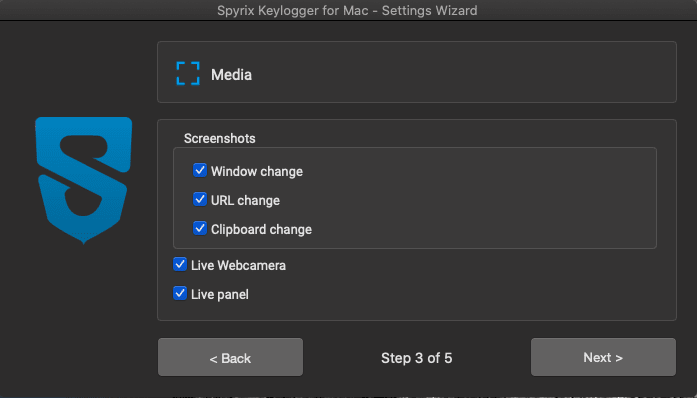Click the 'Clipboard change' label text
Screen dimensions: 697x398
(261, 229)
